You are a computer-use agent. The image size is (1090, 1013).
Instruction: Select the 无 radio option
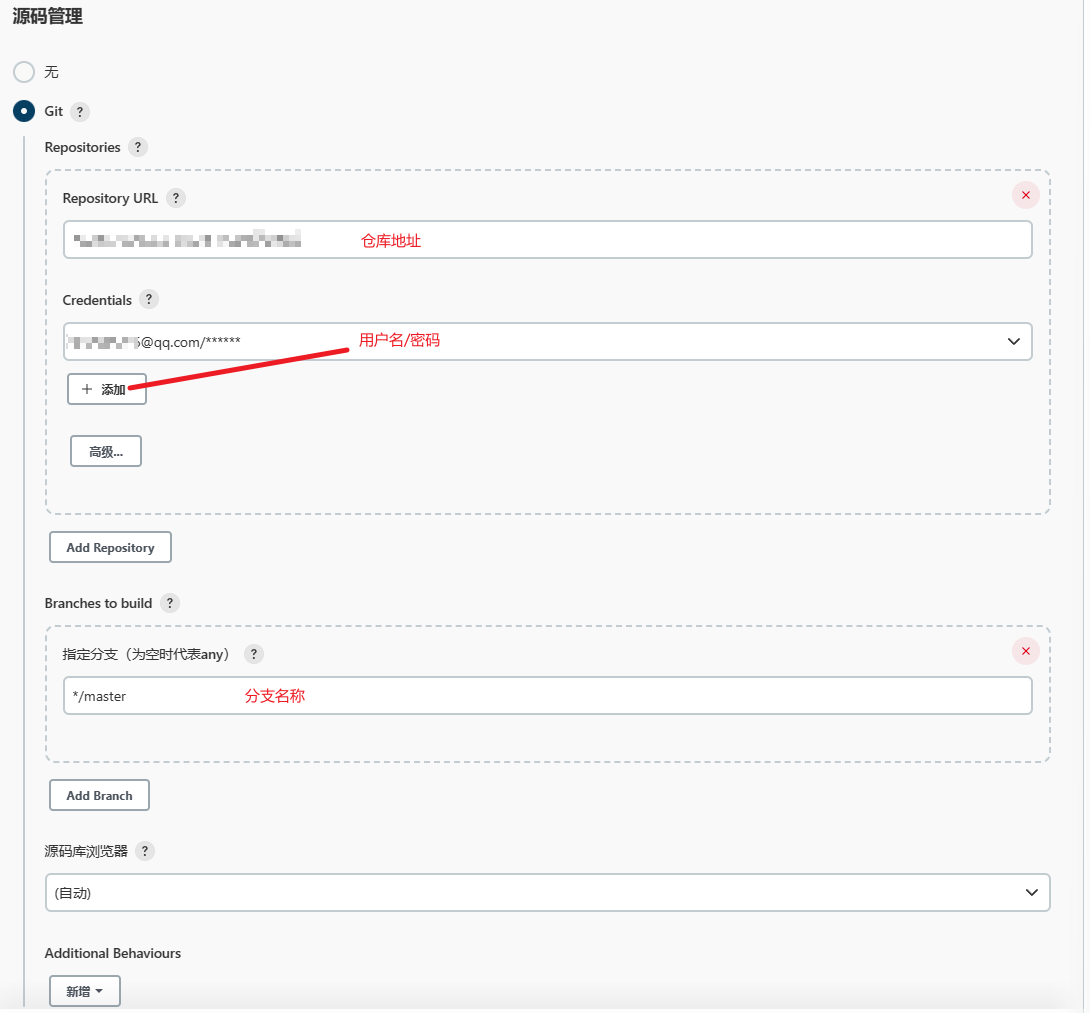point(24,72)
